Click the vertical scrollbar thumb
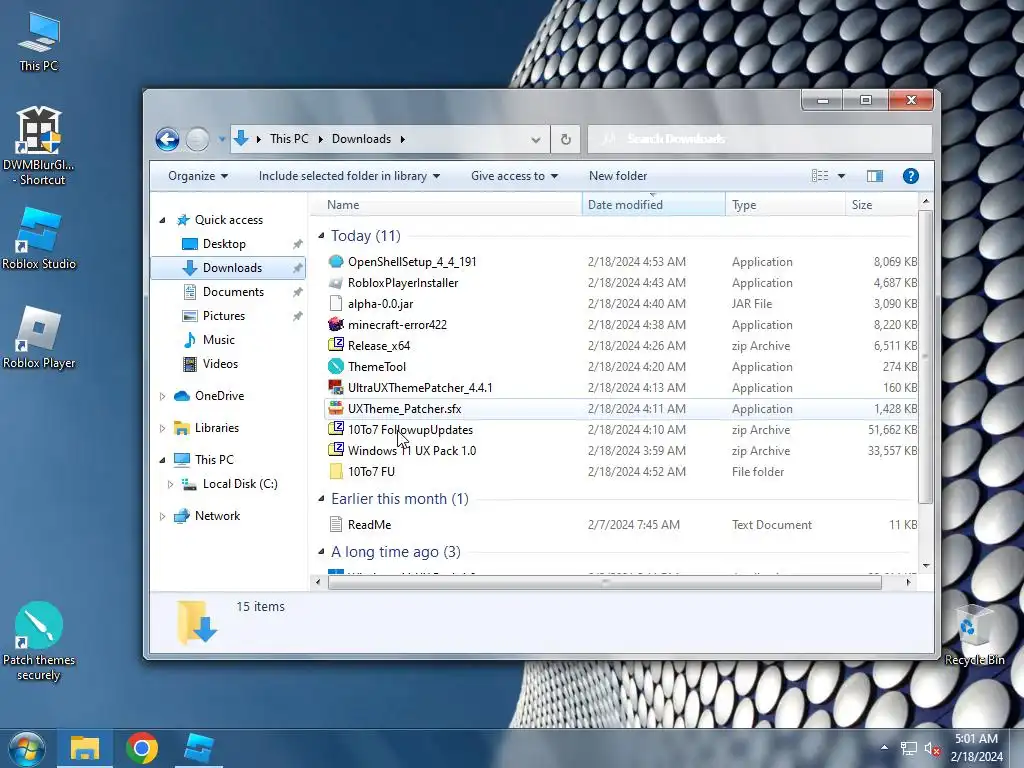This screenshot has width=1024, height=768. tap(925, 356)
